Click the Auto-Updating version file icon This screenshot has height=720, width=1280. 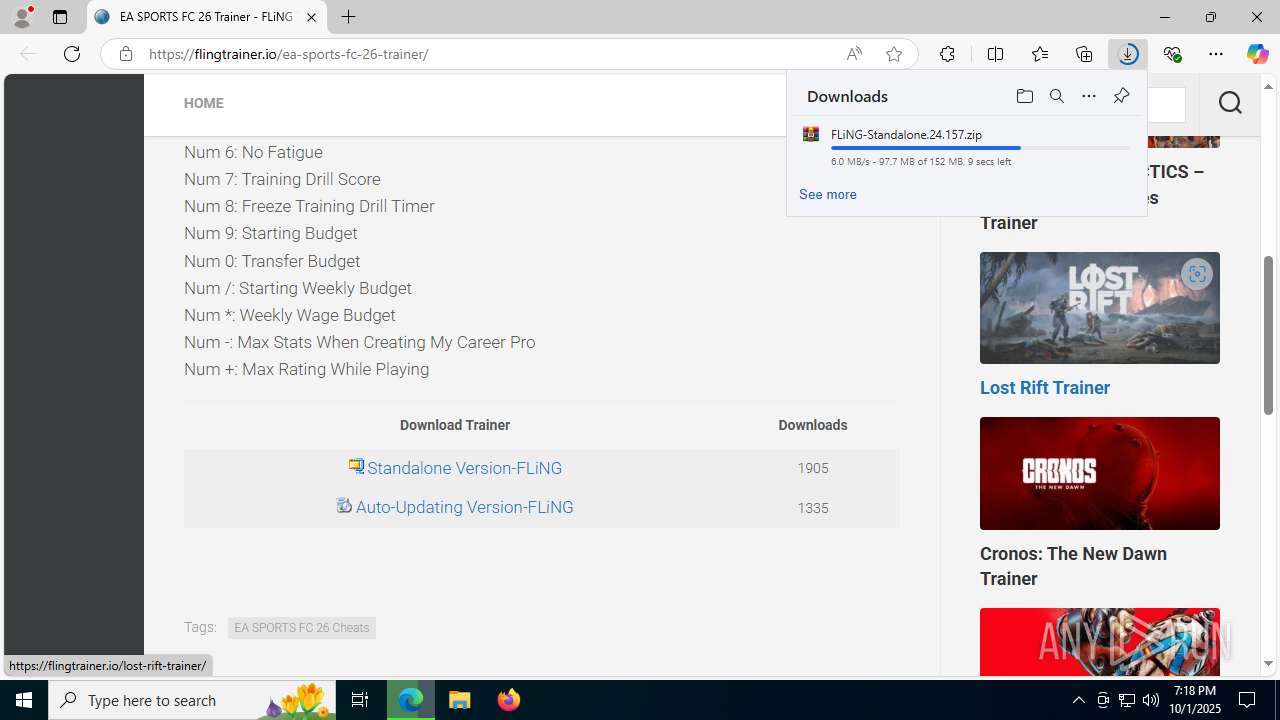click(x=344, y=505)
